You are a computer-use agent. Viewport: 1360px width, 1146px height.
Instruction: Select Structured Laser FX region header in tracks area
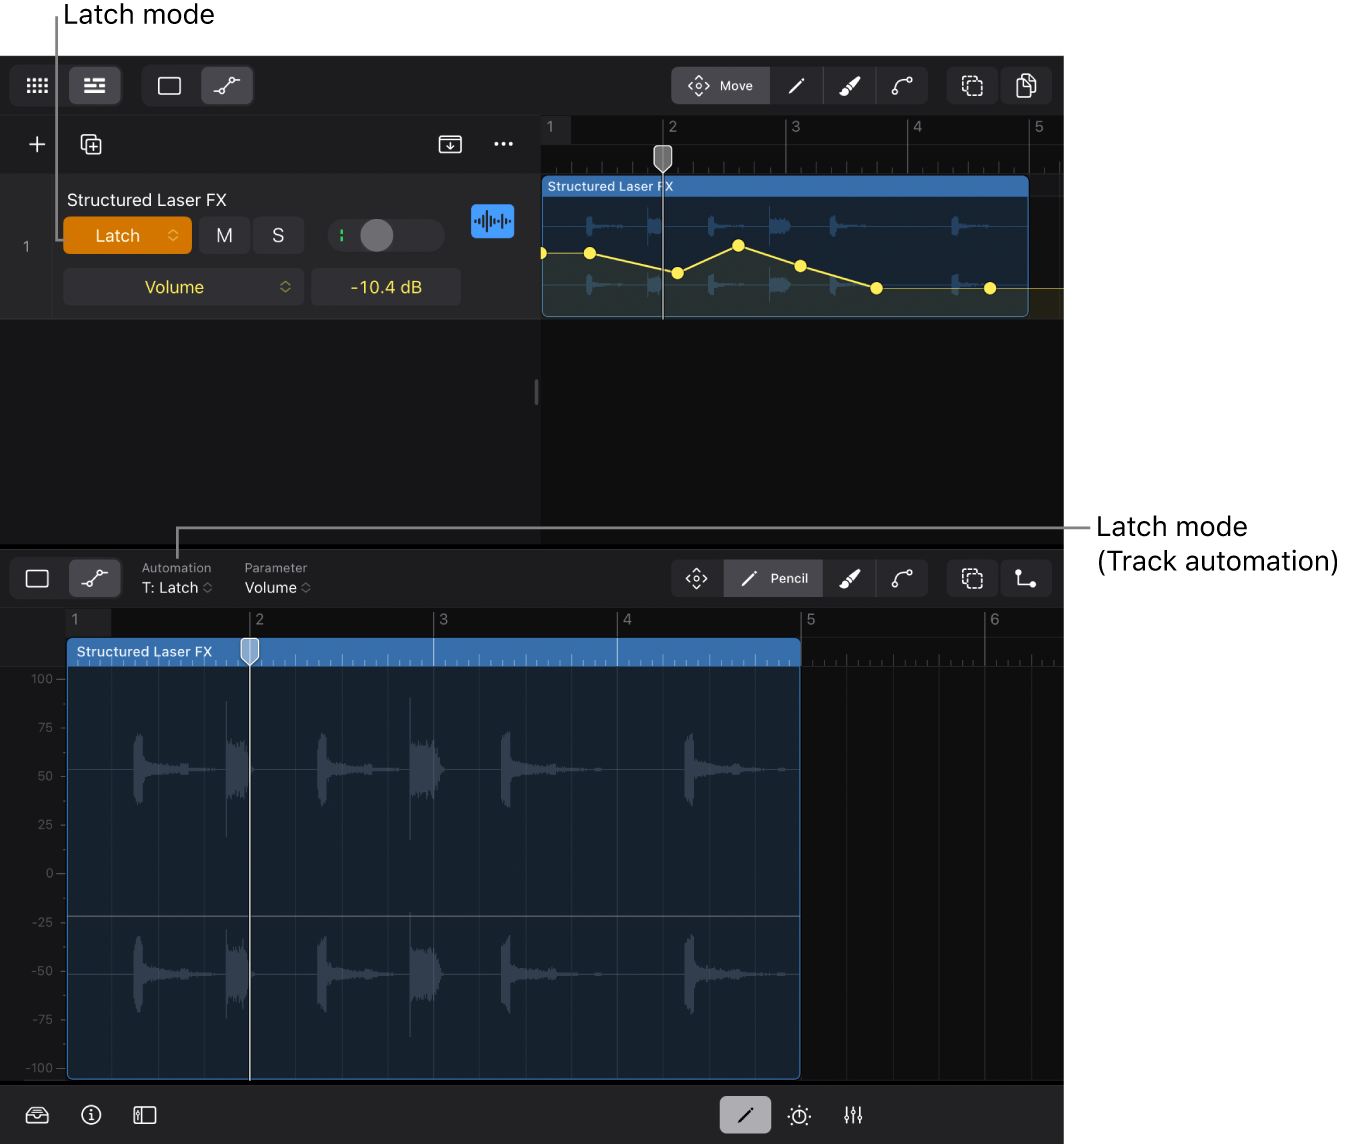pyautogui.click(x=785, y=187)
